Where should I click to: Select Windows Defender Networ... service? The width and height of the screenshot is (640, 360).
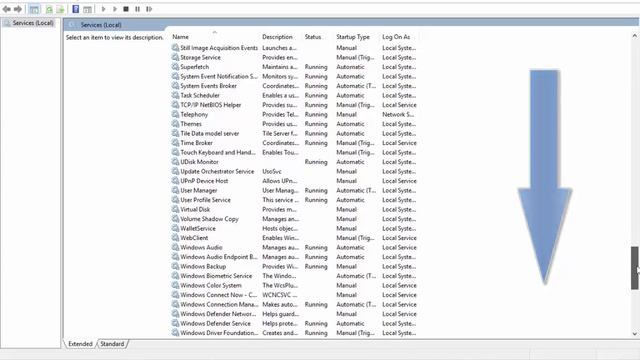pyautogui.click(x=218, y=314)
